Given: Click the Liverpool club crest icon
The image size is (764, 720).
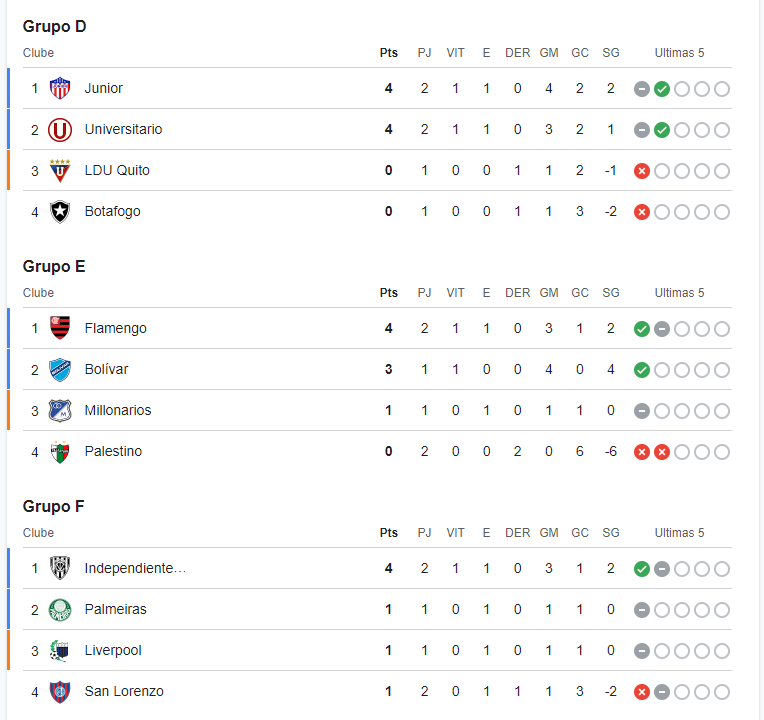Looking at the screenshot, I should pyautogui.click(x=60, y=650).
